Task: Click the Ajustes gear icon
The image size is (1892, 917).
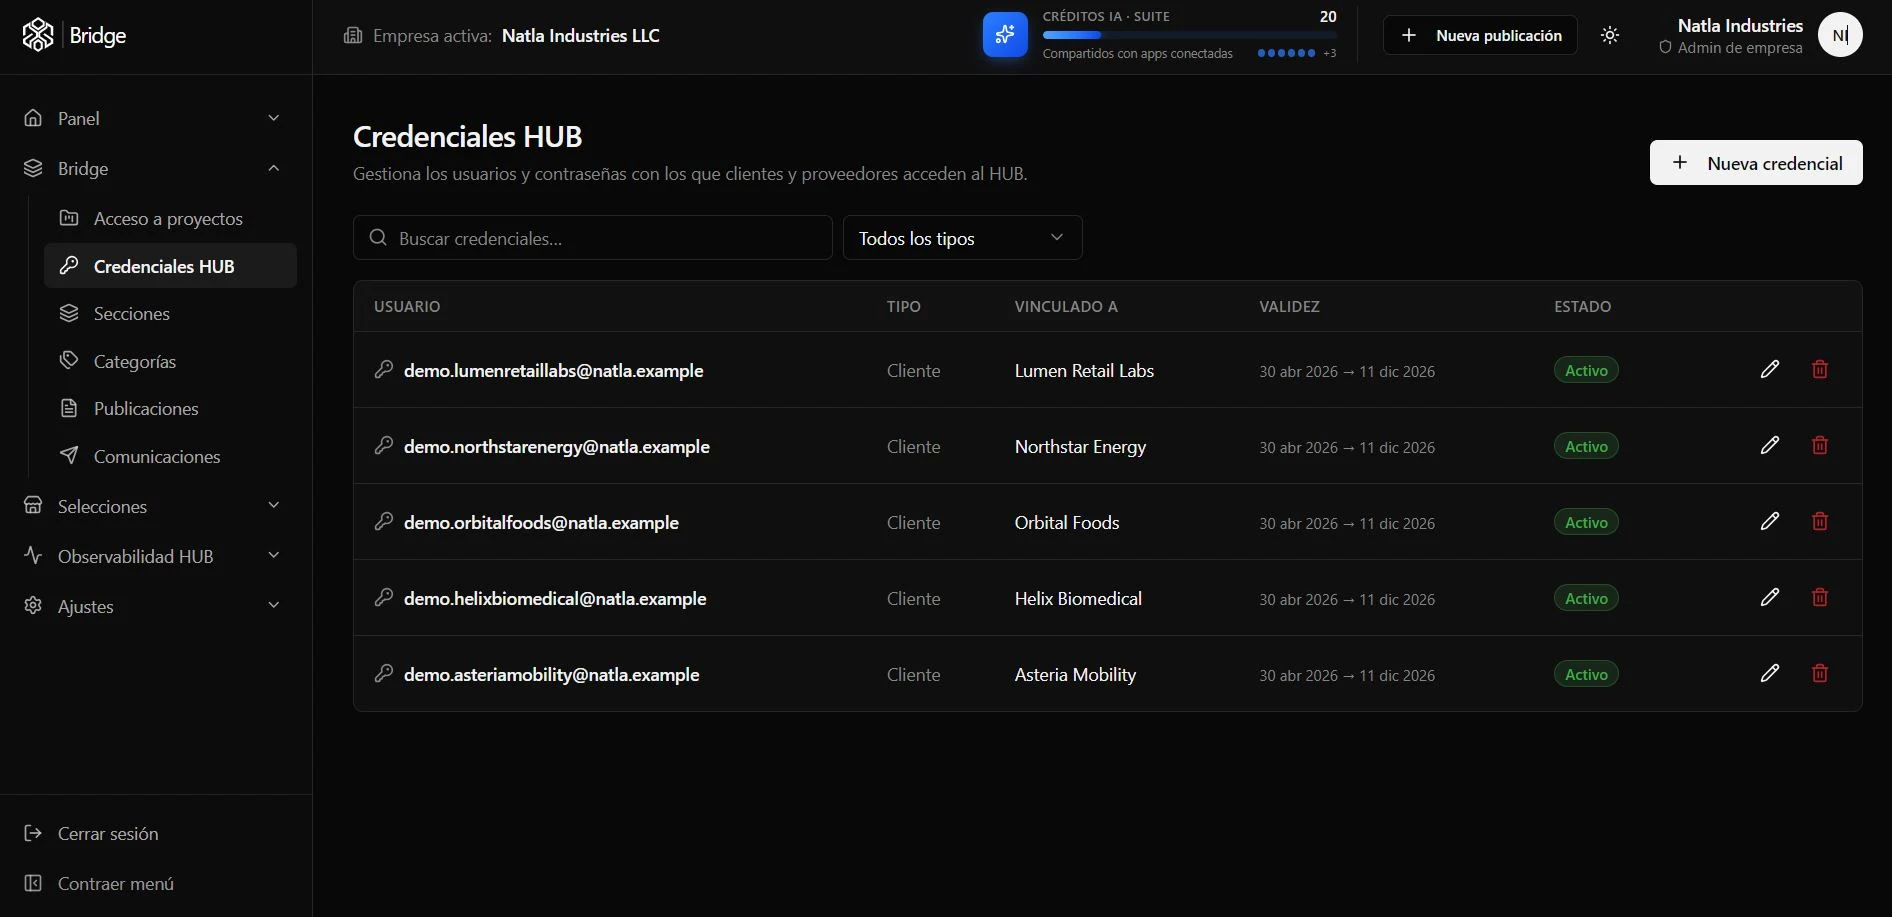Action: (x=33, y=605)
